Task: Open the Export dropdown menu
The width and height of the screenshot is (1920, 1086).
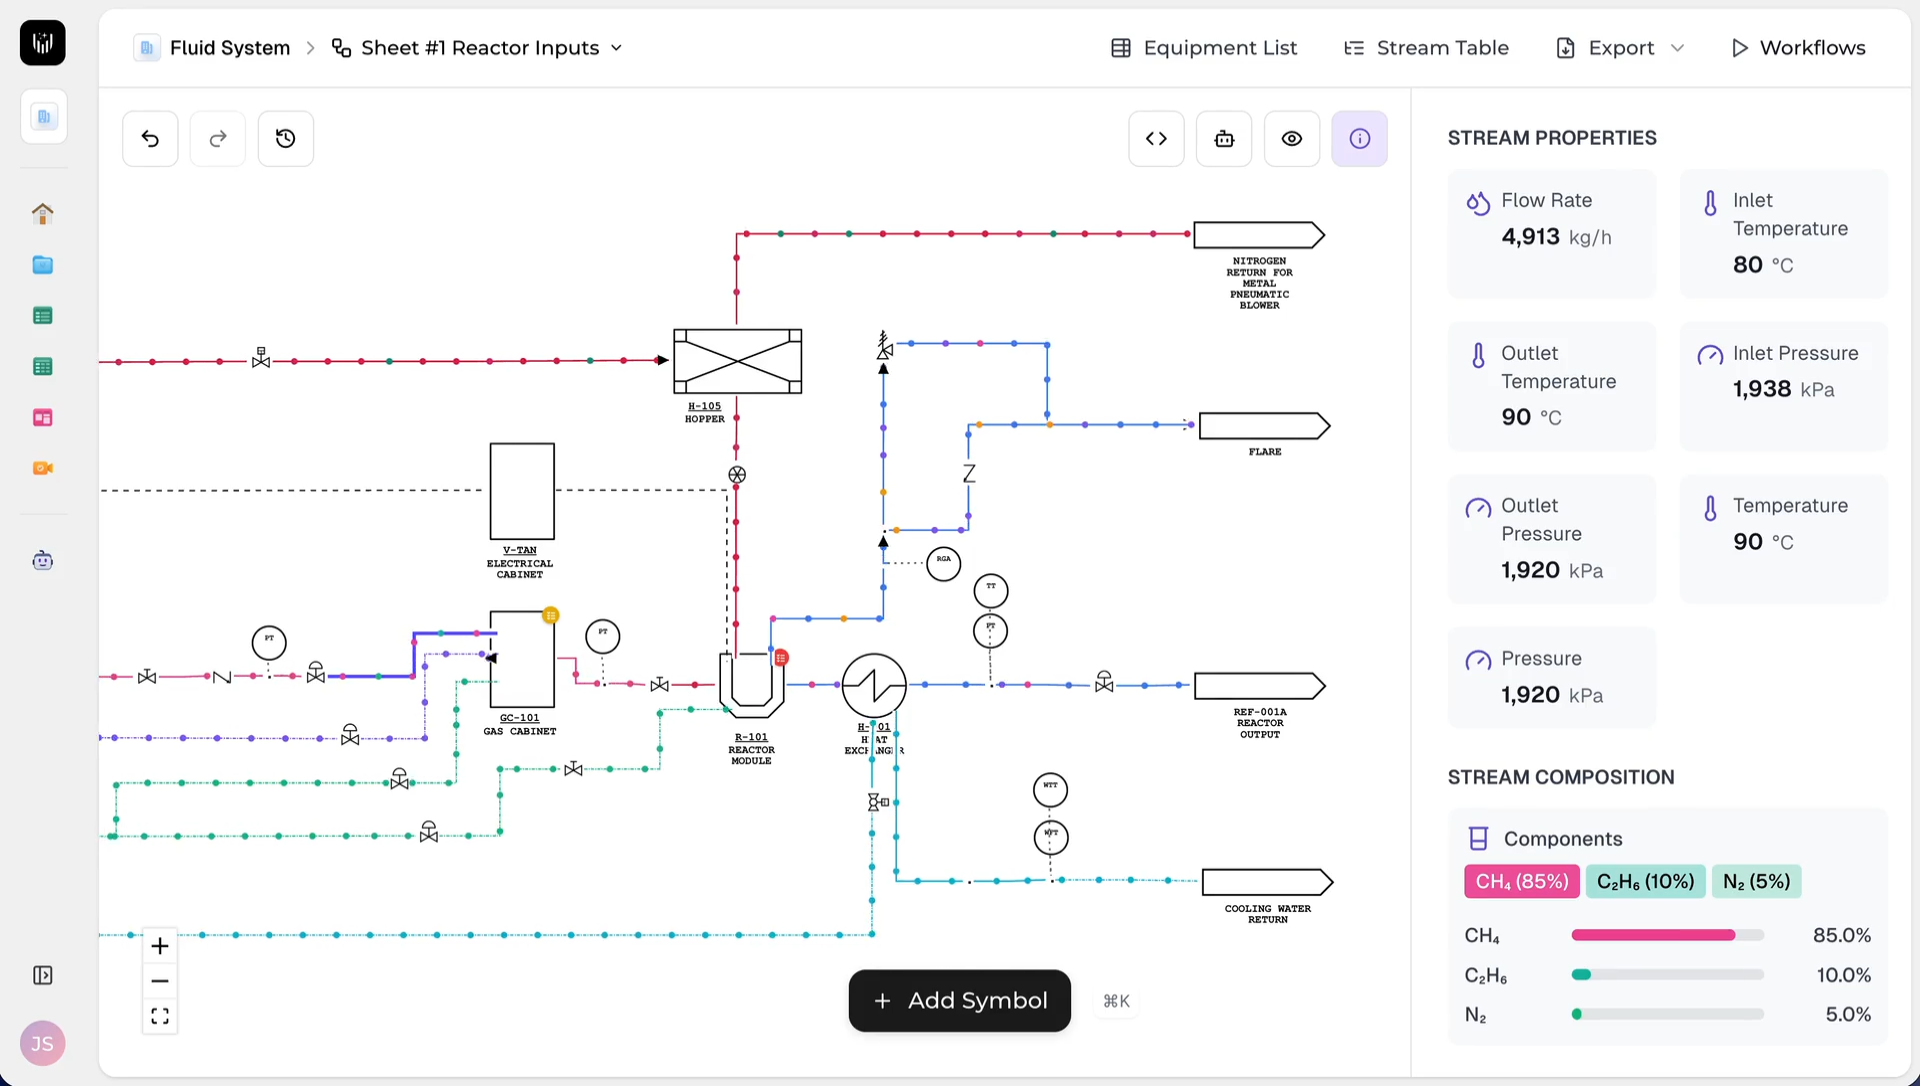Action: point(1621,48)
